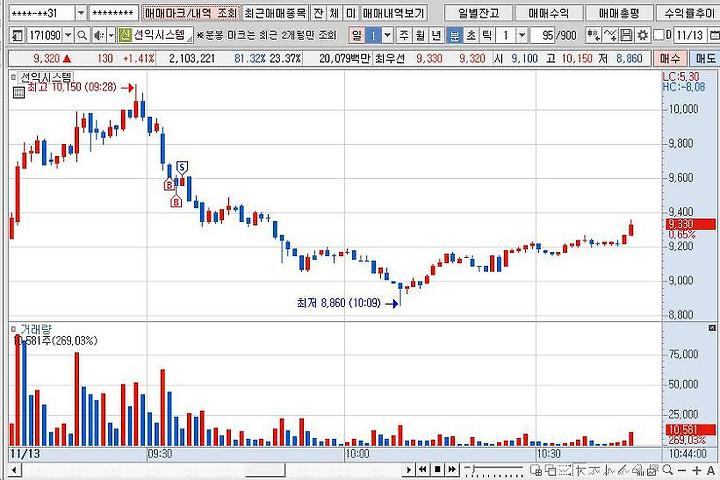Click the rewind double-arrow button
This screenshot has width=720, height=480.
422,469
